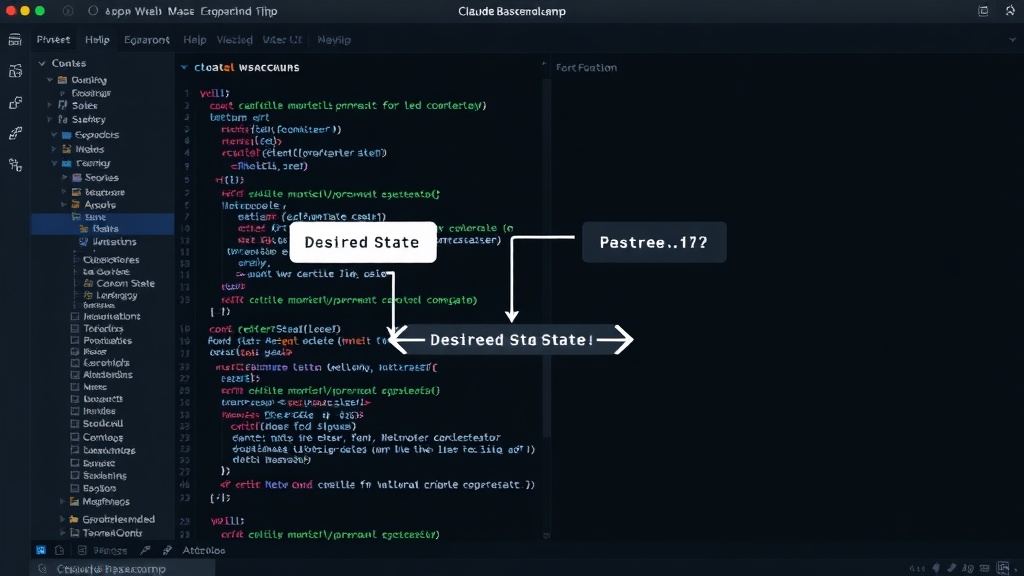This screenshot has width=1024, height=576.
Task: Click the fifth activity bar icon
Action: click(16, 165)
